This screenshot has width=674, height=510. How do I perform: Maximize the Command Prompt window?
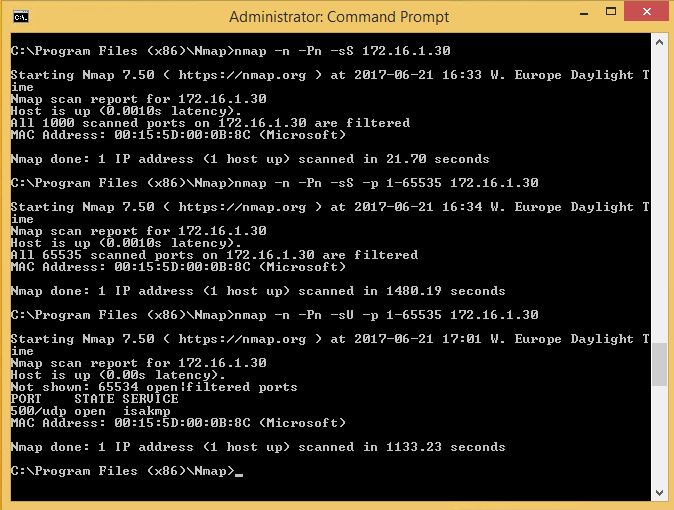(x=610, y=12)
